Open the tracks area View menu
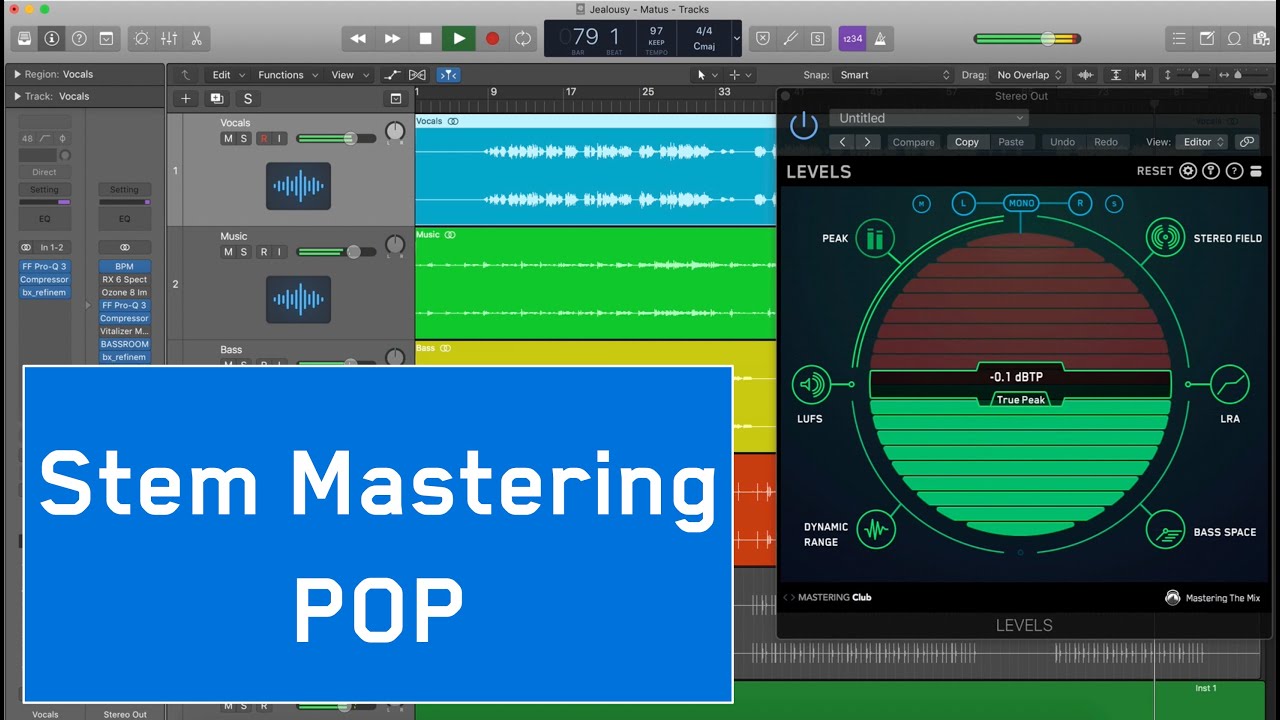The width and height of the screenshot is (1280, 720). pyautogui.click(x=350, y=75)
